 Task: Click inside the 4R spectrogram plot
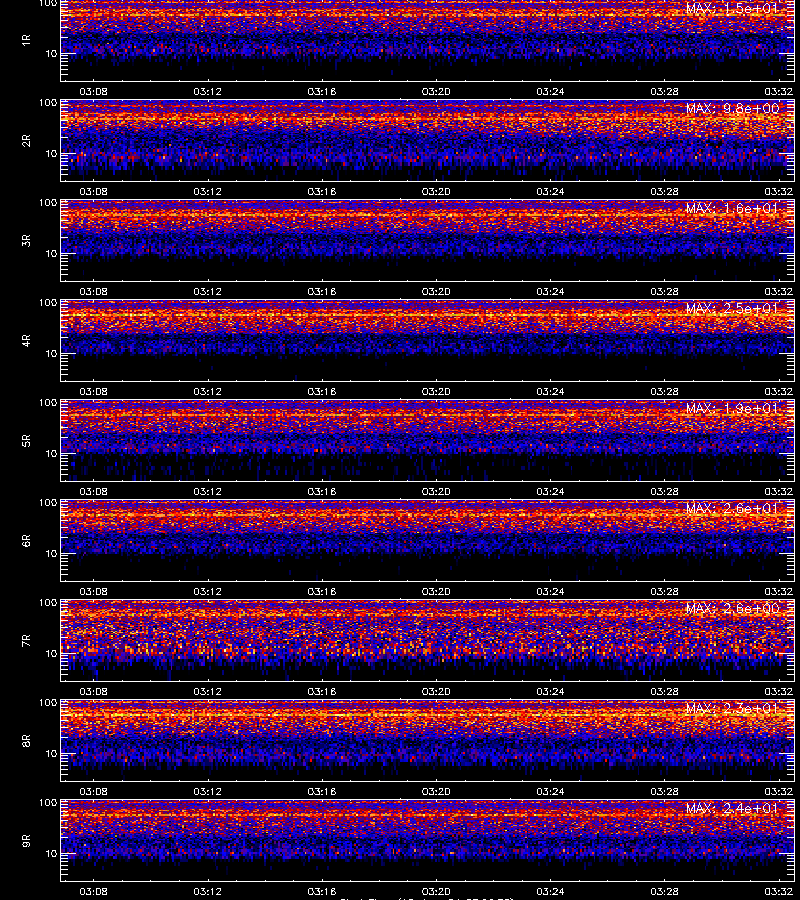(427, 340)
